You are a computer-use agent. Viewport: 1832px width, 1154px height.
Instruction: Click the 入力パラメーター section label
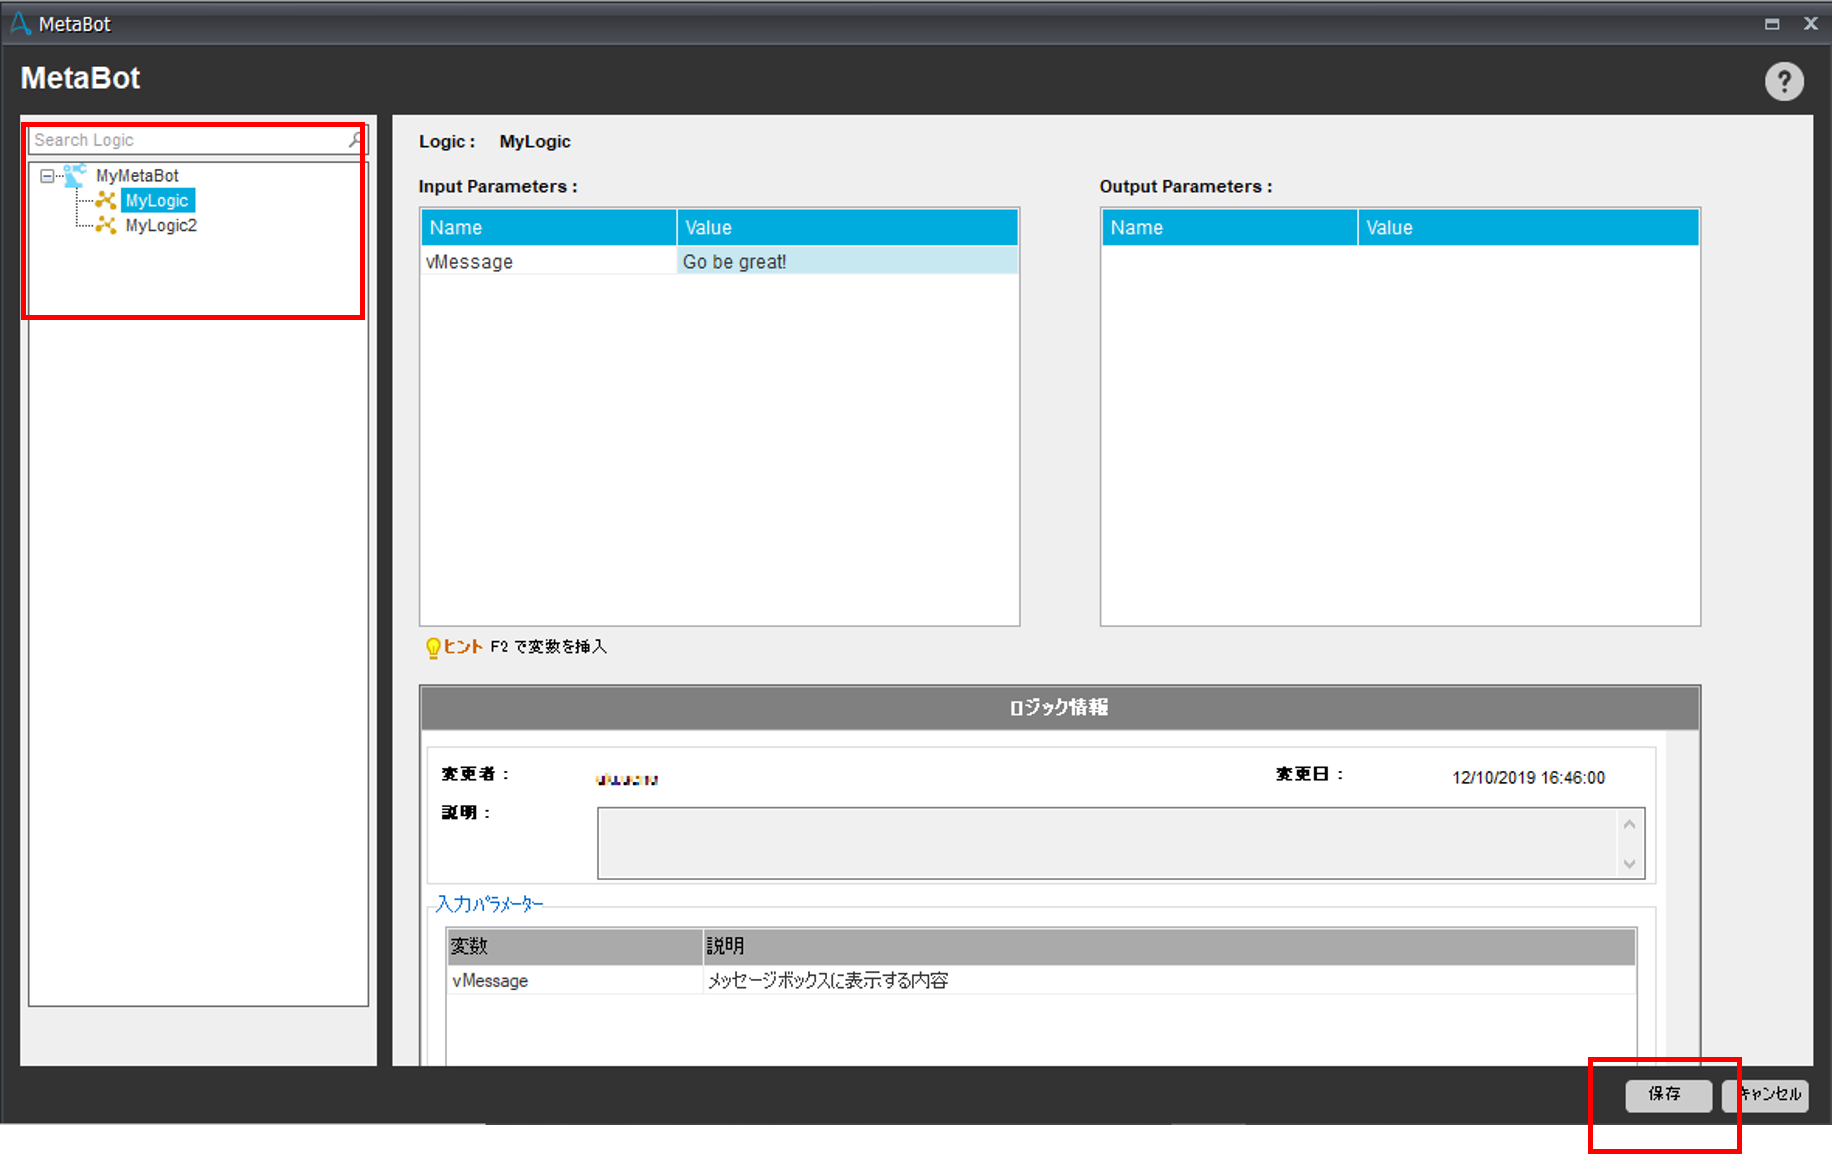(x=490, y=904)
